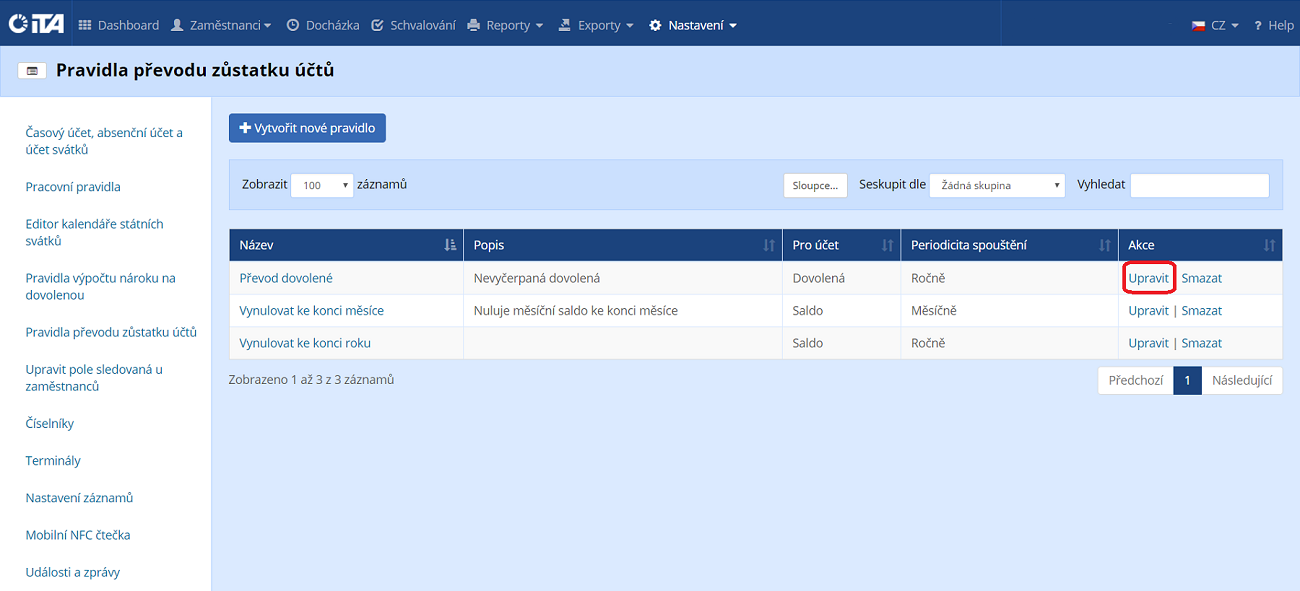The width and height of the screenshot is (1300, 591).
Task: Open the records count dropdown showing 100
Action: point(322,185)
